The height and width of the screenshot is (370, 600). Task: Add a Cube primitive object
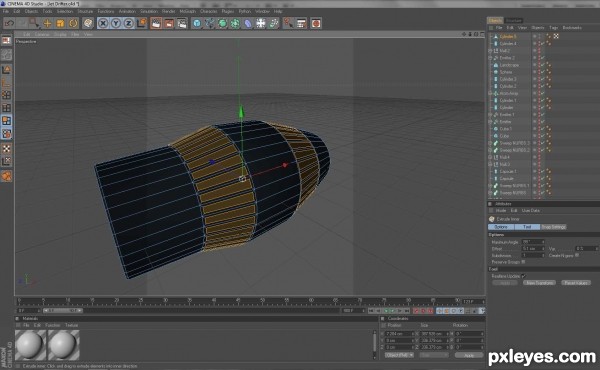[197, 23]
